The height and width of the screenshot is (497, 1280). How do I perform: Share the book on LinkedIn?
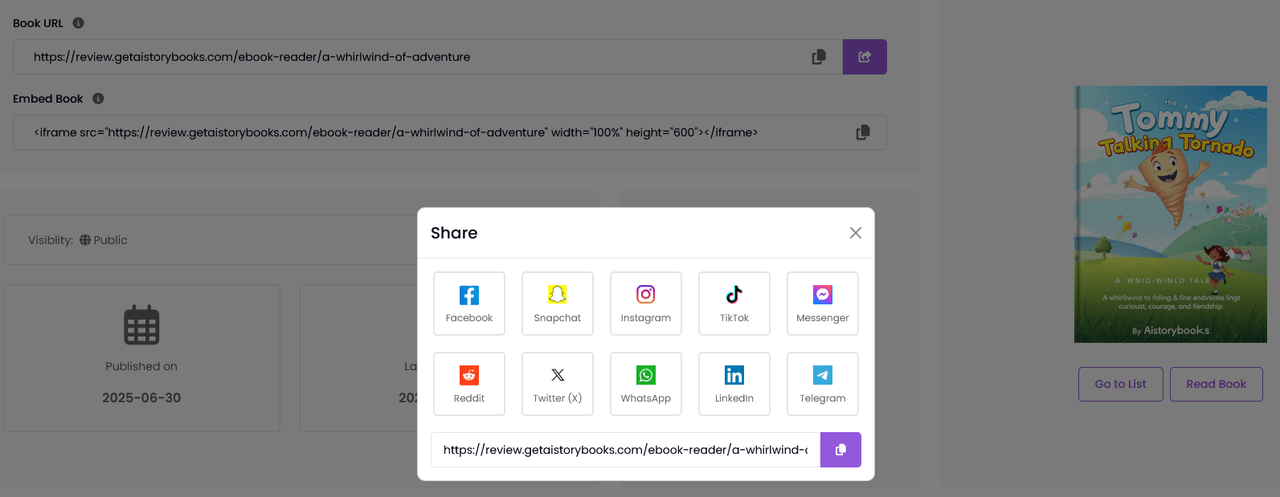point(734,384)
